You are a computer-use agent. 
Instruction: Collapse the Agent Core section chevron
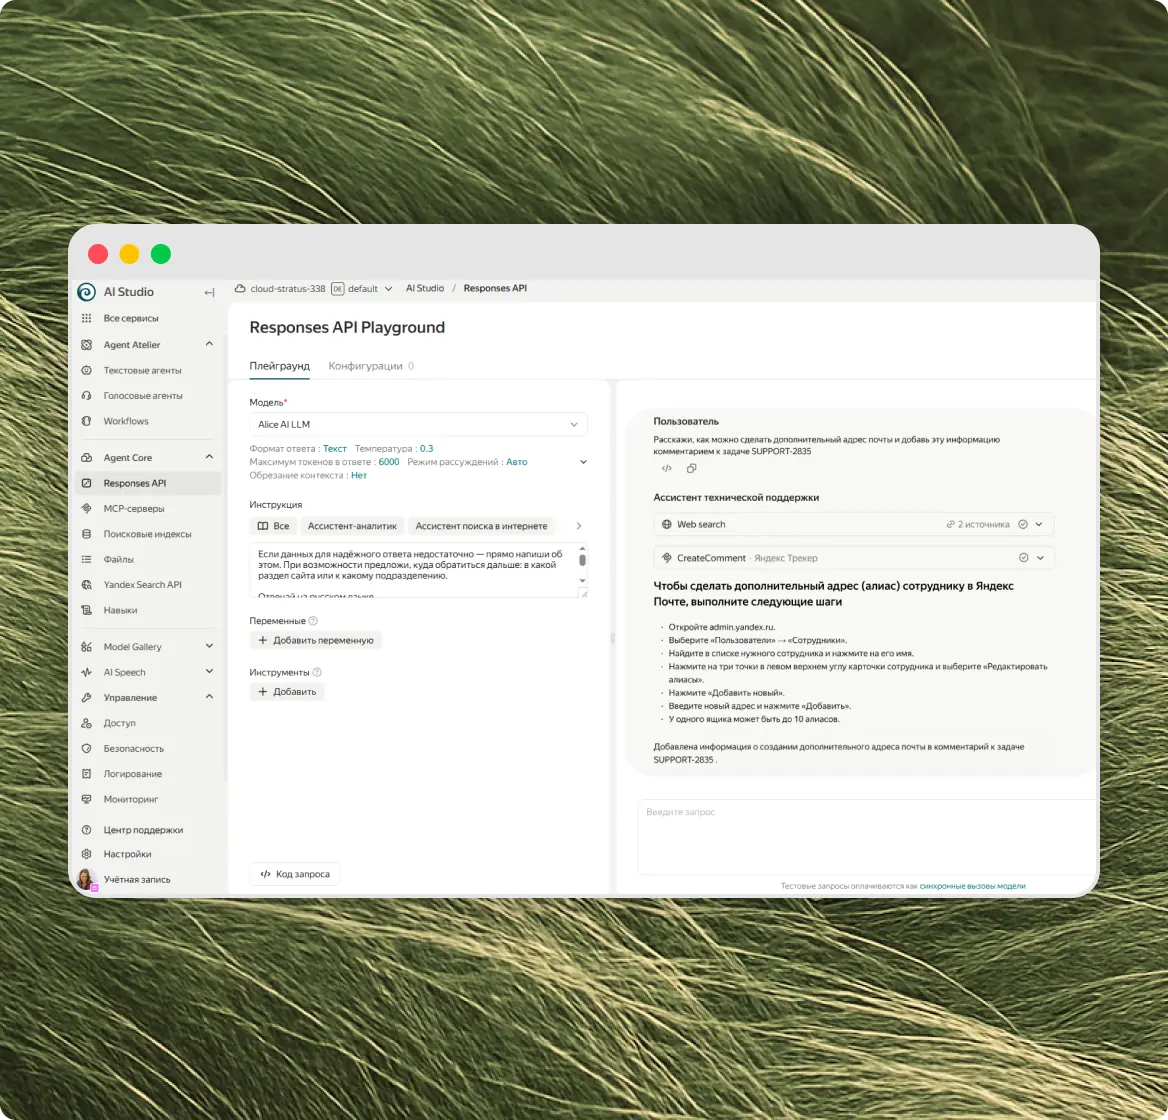(x=209, y=456)
